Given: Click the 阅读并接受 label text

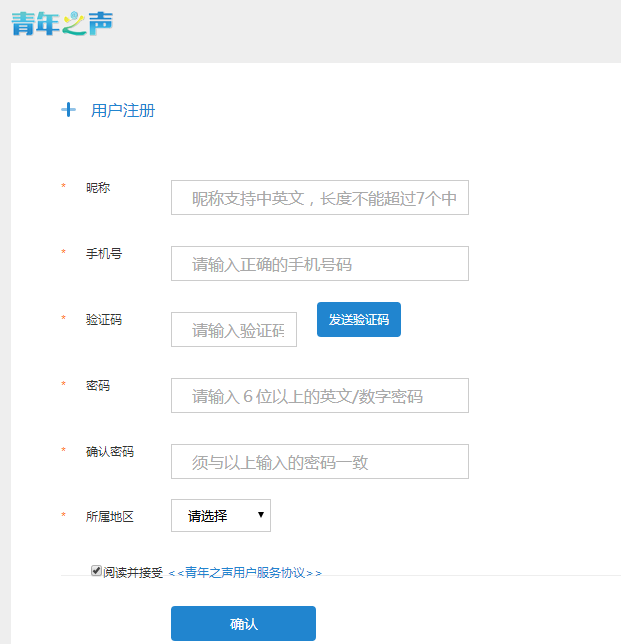Looking at the screenshot, I should 133,573.
